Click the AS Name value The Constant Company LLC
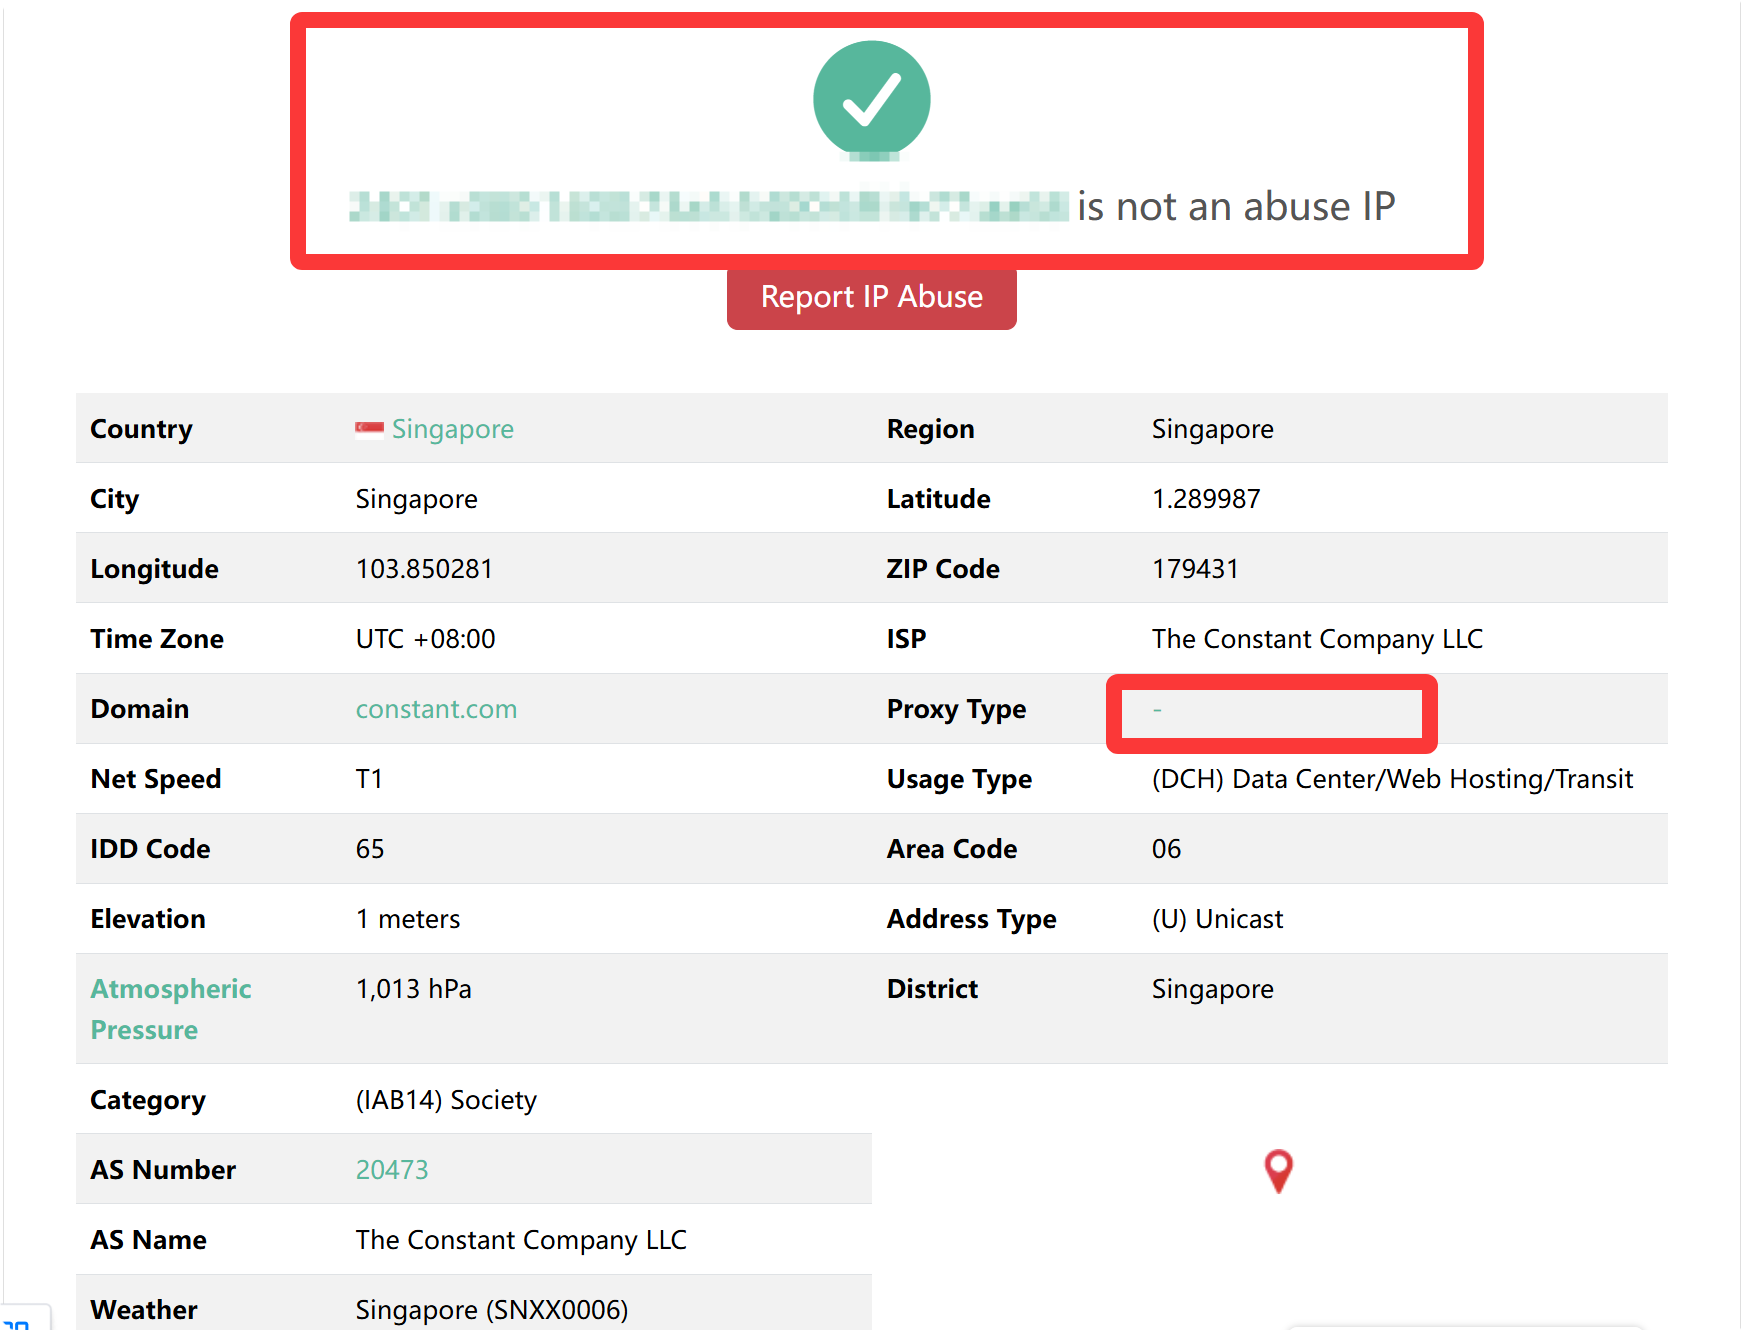Viewport: 1750px width, 1330px height. point(521,1240)
